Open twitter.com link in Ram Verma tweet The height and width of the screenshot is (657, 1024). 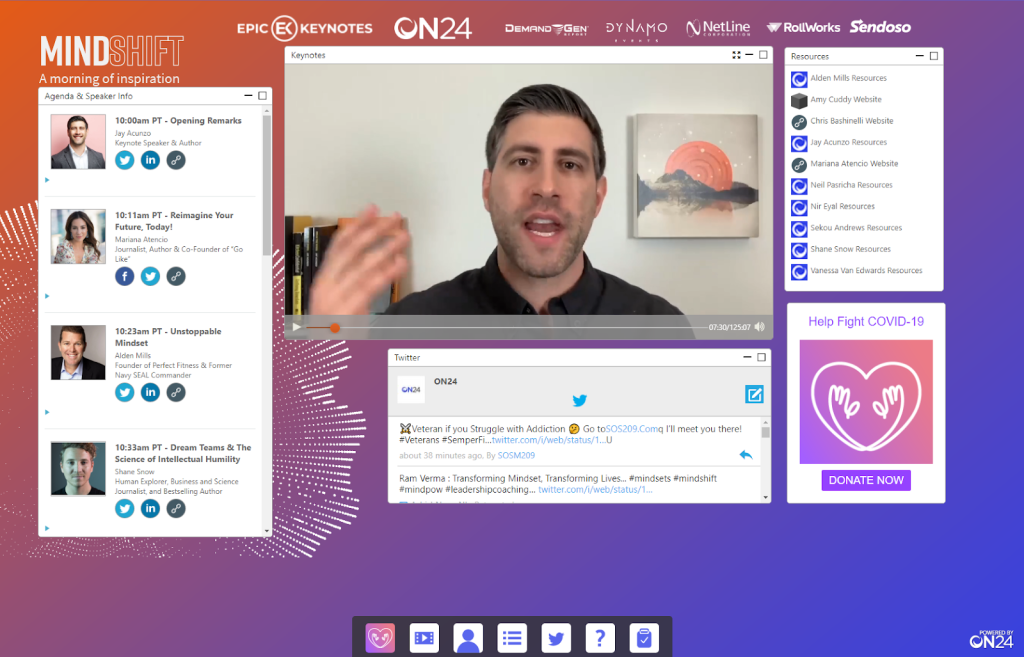(x=595, y=490)
